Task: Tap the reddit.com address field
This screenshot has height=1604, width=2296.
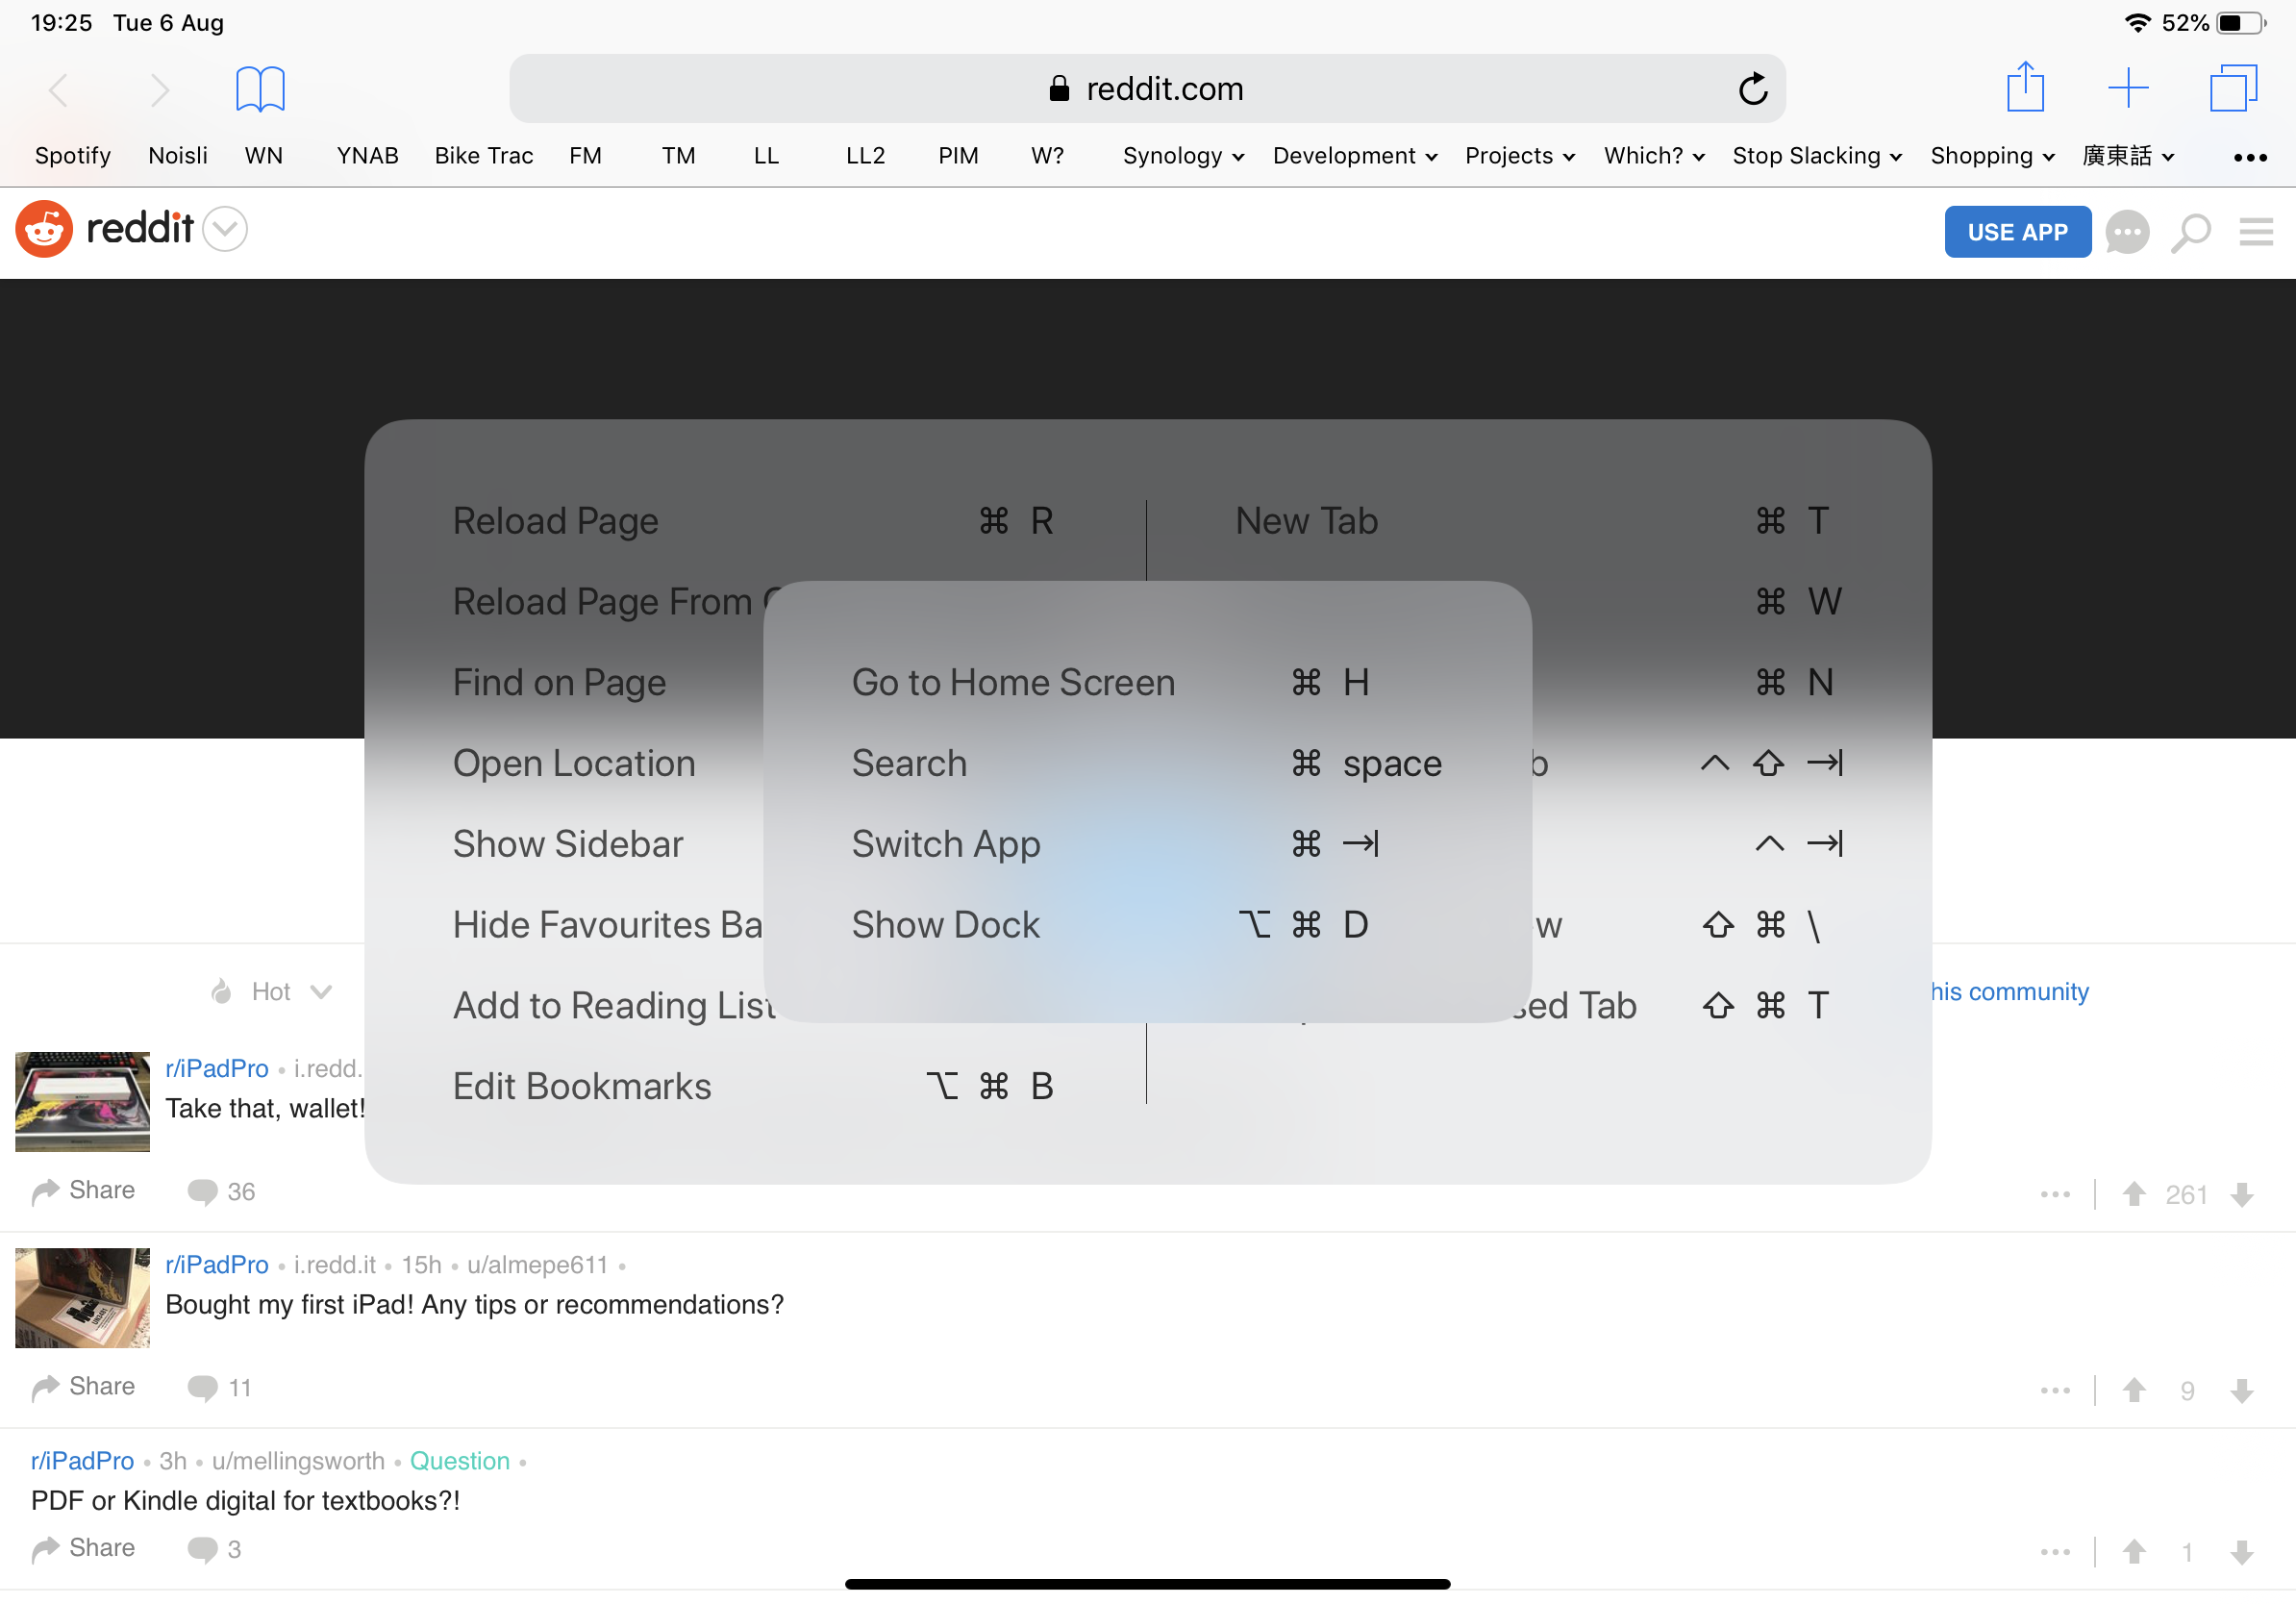Action: 1146,89
